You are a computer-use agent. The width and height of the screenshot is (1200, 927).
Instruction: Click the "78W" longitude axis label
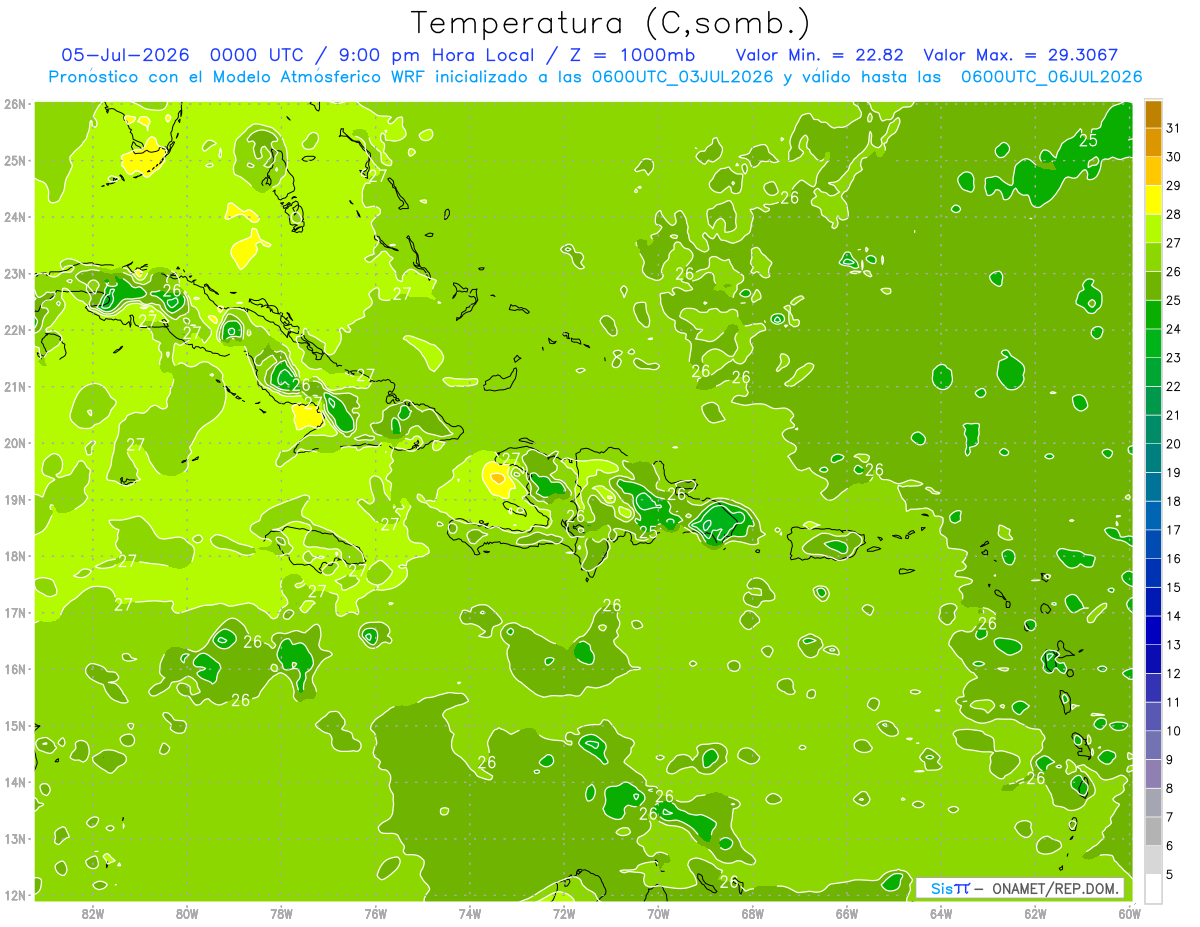(281, 913)
